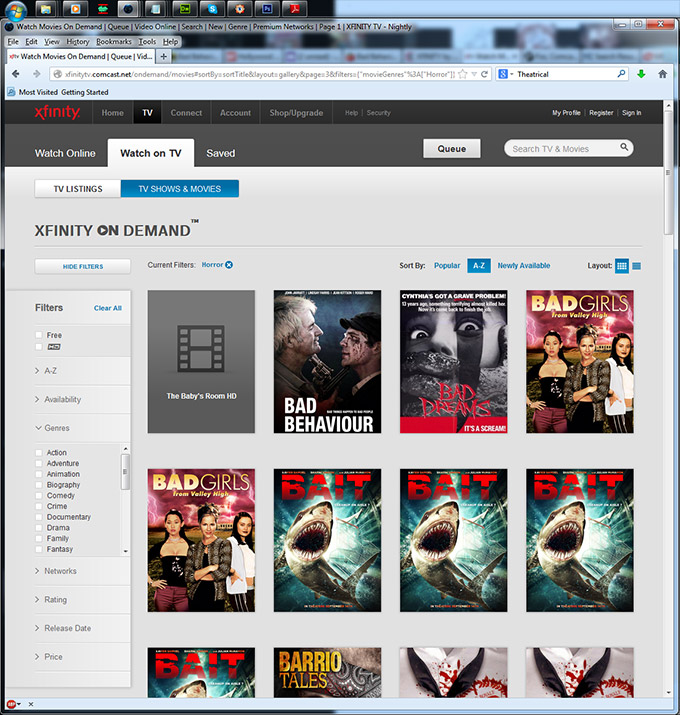Reload the page using the refresh icon
The height and width of the screenshot is (715, 680).
(484, 74)
